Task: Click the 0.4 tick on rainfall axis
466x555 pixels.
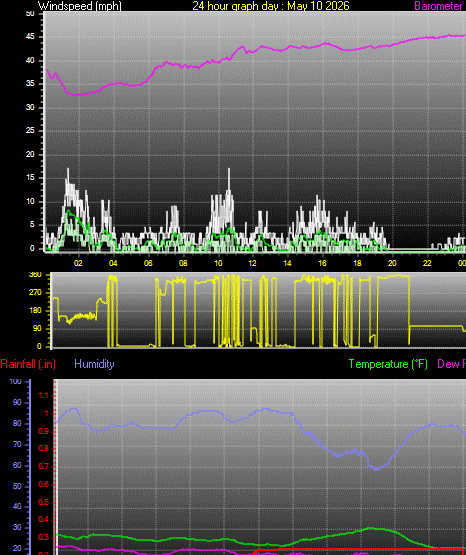Action: click(x=44, y=520)
